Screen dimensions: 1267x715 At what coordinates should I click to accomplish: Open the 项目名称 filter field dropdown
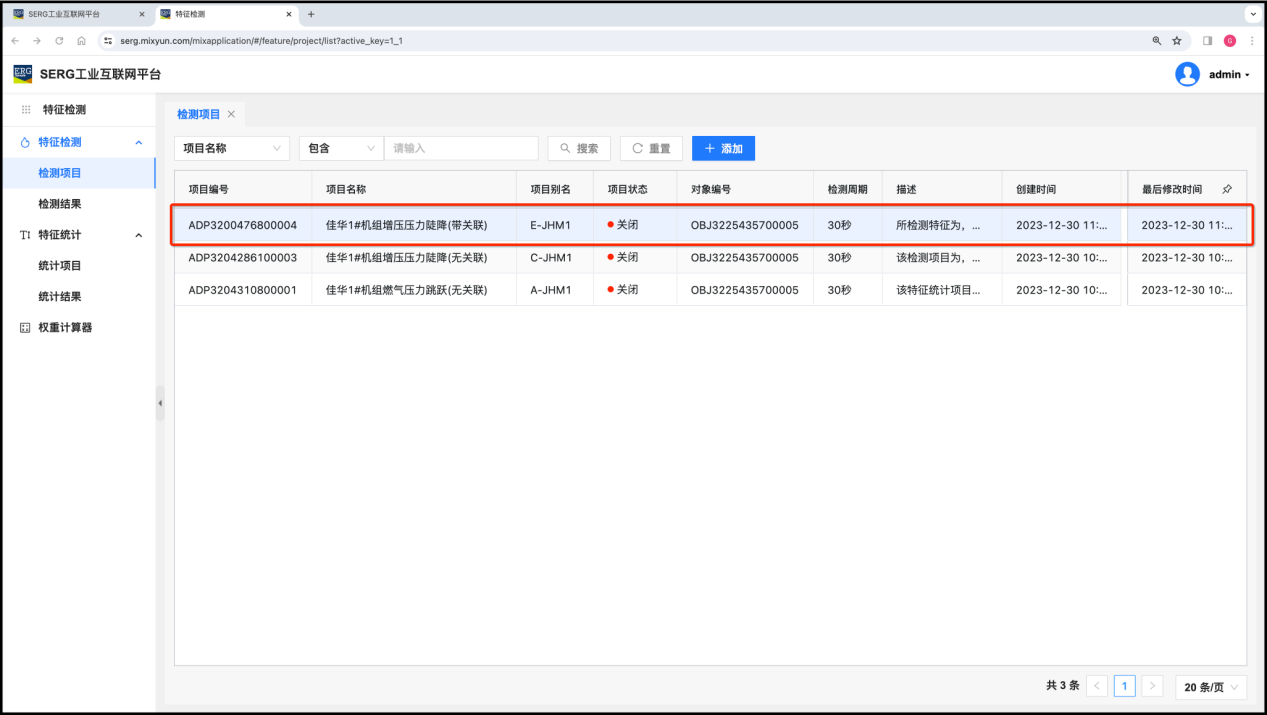(231, 148)
